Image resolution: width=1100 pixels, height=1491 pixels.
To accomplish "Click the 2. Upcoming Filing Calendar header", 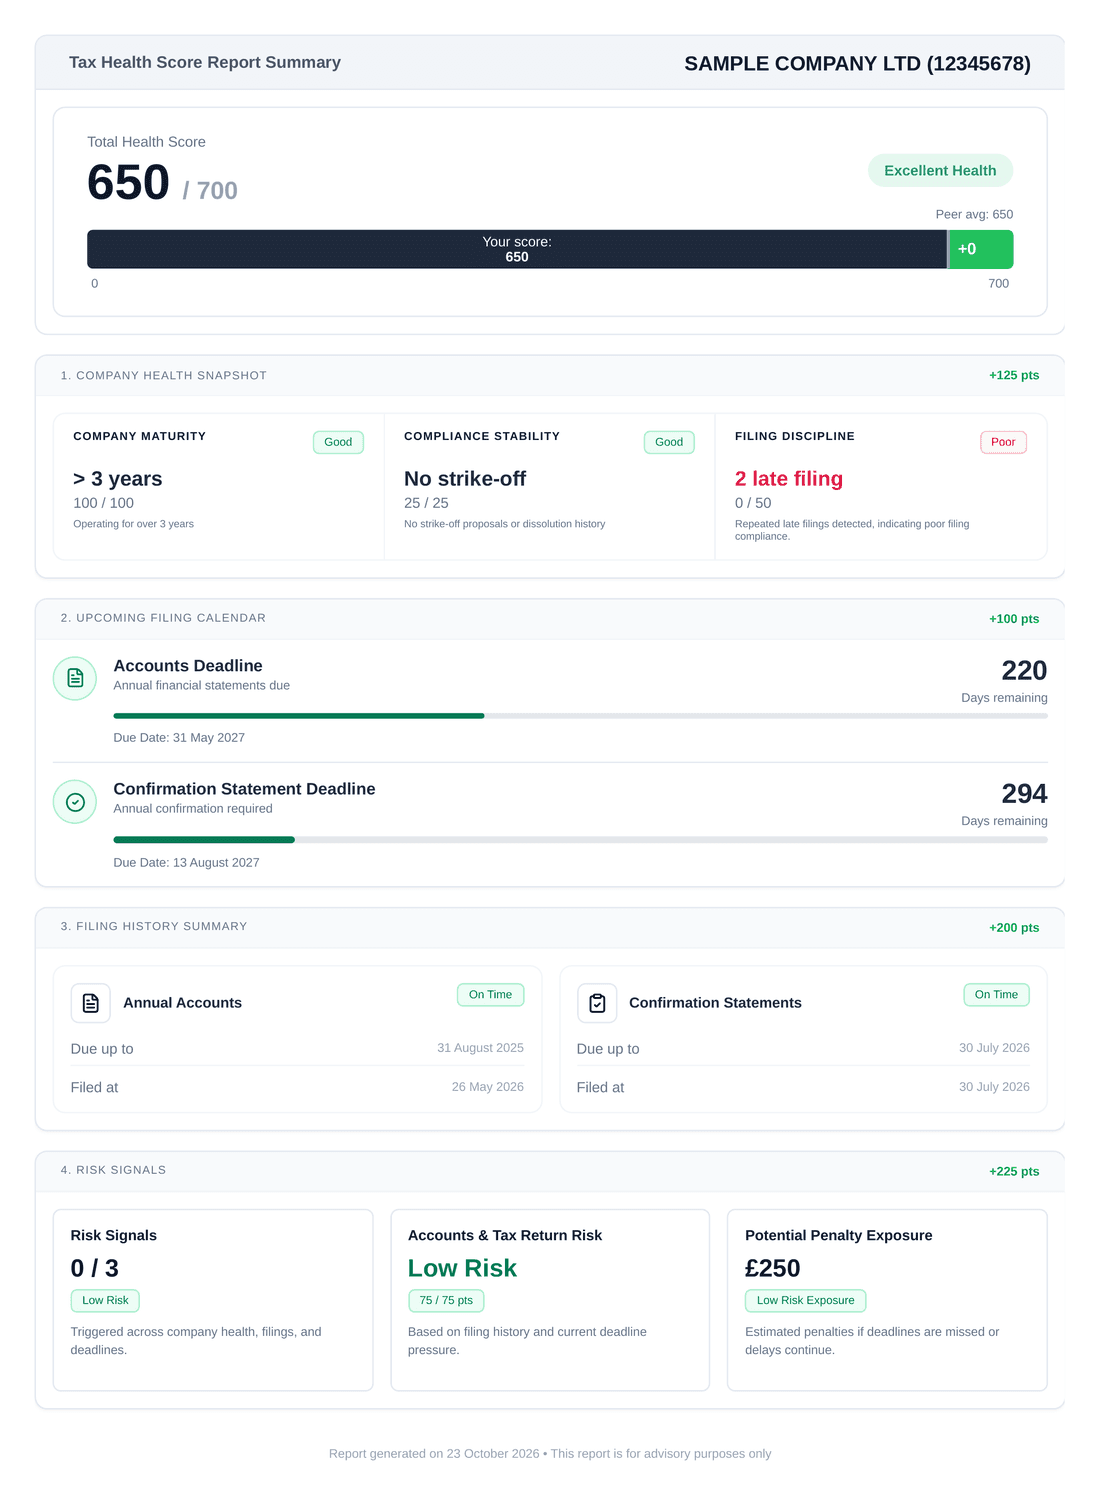I will click(163, 618).
